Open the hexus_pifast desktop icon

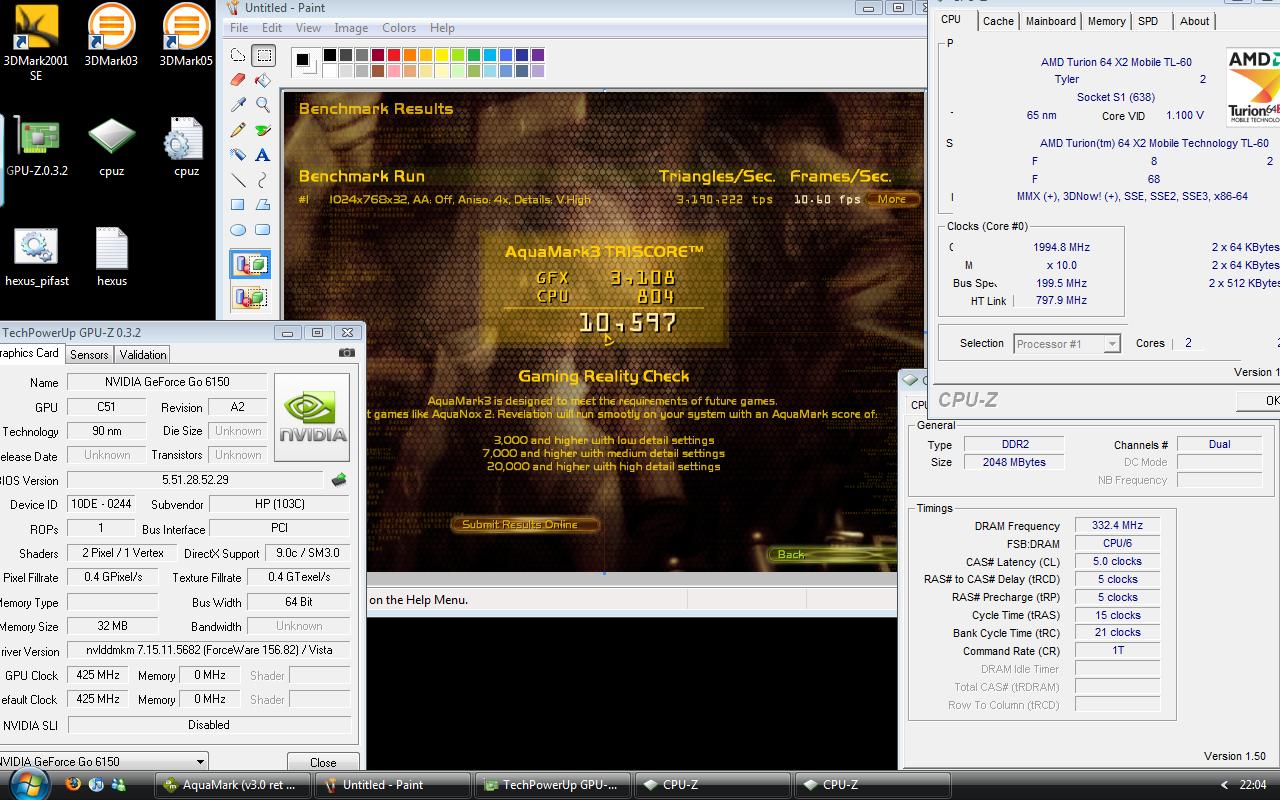click(x=37, y=257)
